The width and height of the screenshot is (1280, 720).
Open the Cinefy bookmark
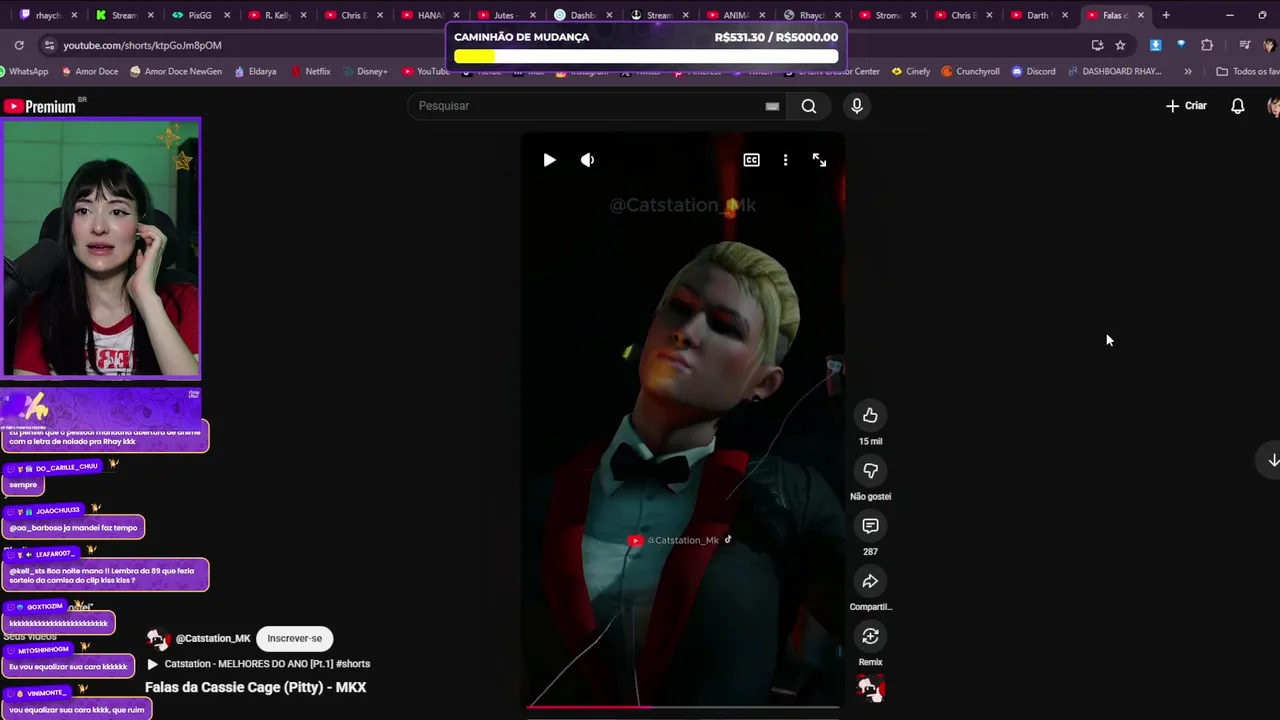click(x=911, y=71)
